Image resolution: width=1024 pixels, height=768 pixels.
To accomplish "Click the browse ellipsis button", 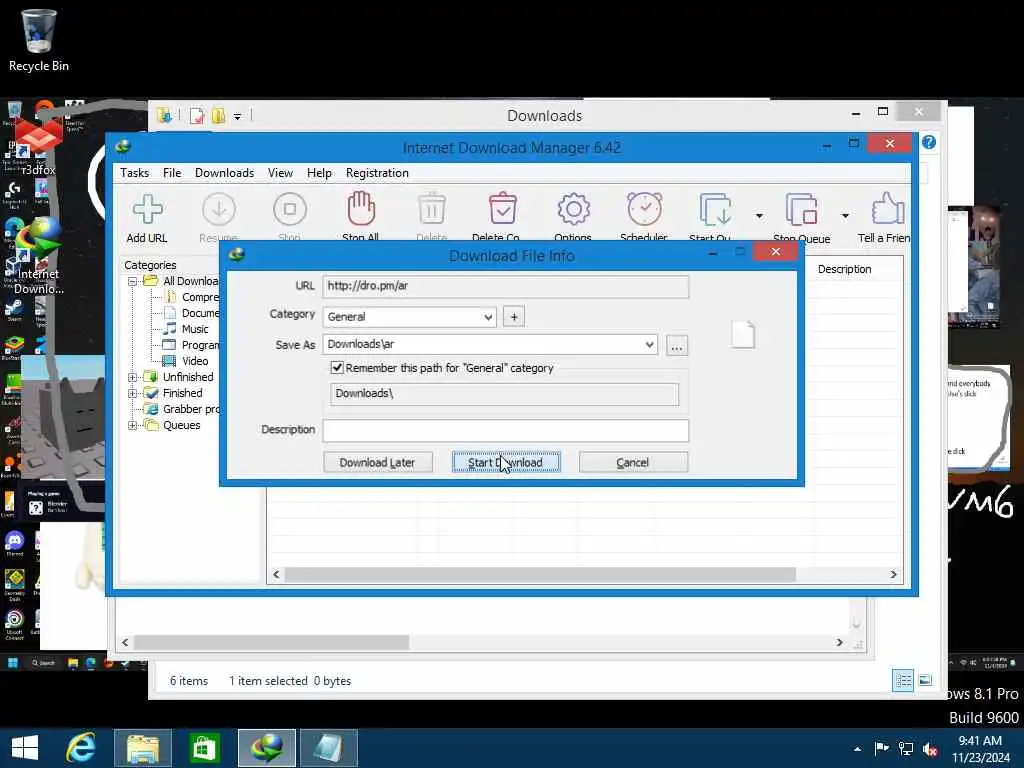I will pos(677,345).
